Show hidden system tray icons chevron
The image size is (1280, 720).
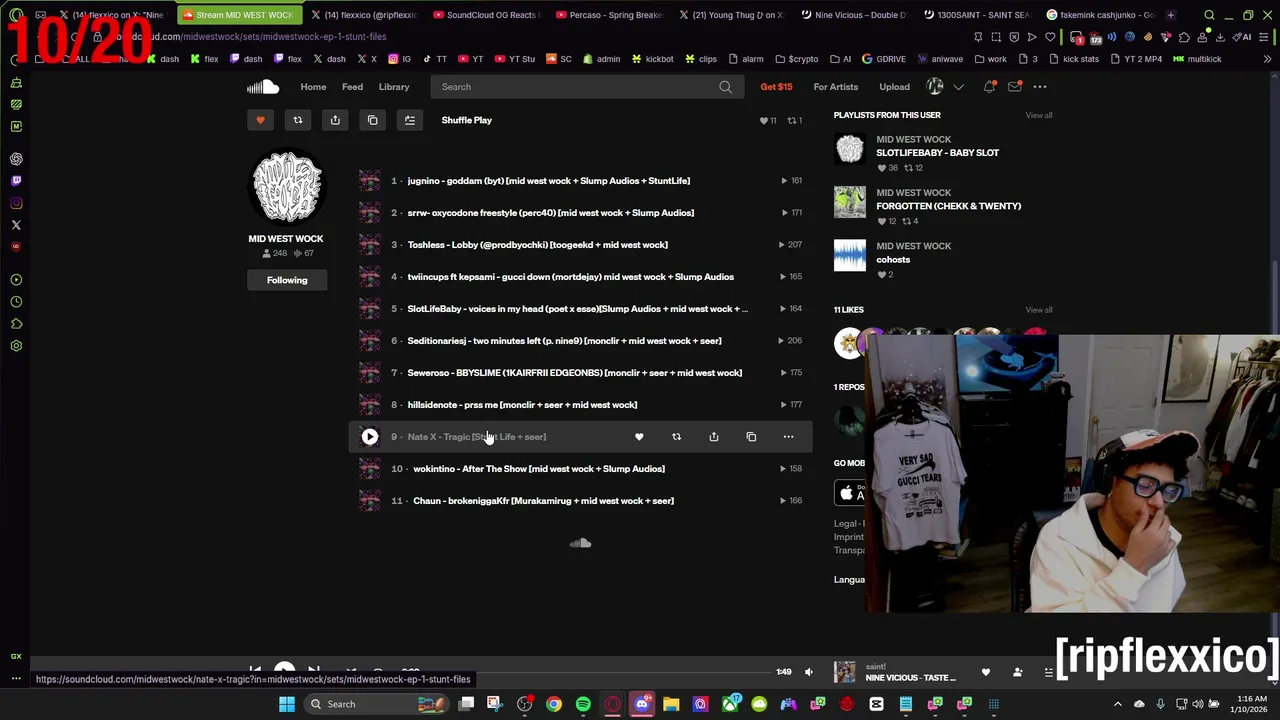click(1118, 704)
